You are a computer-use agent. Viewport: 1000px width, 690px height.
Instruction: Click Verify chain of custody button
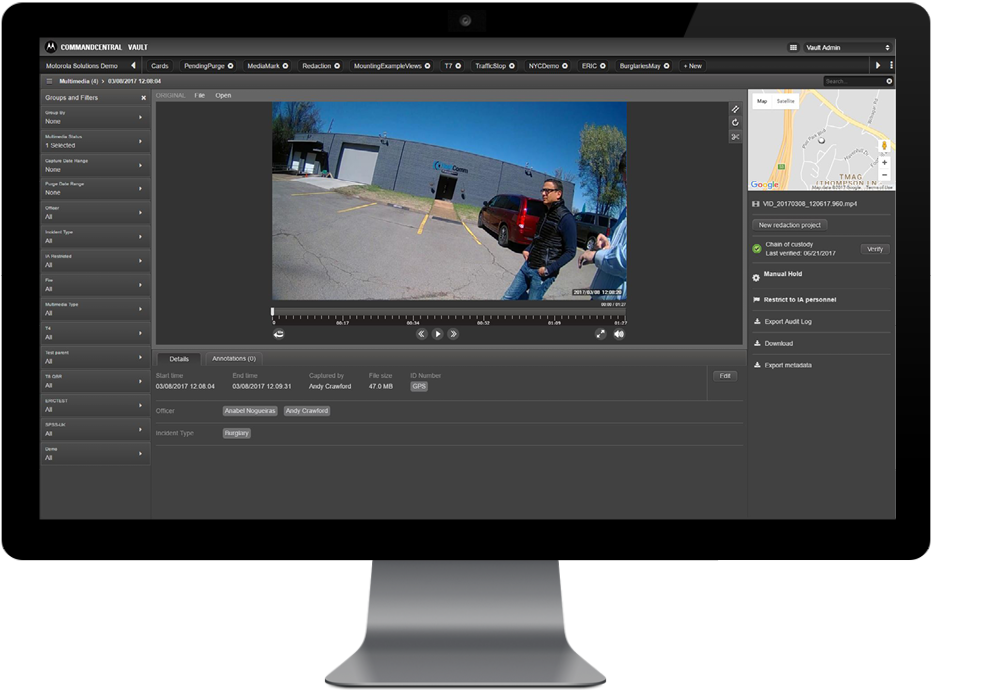[x=874, y=249]
